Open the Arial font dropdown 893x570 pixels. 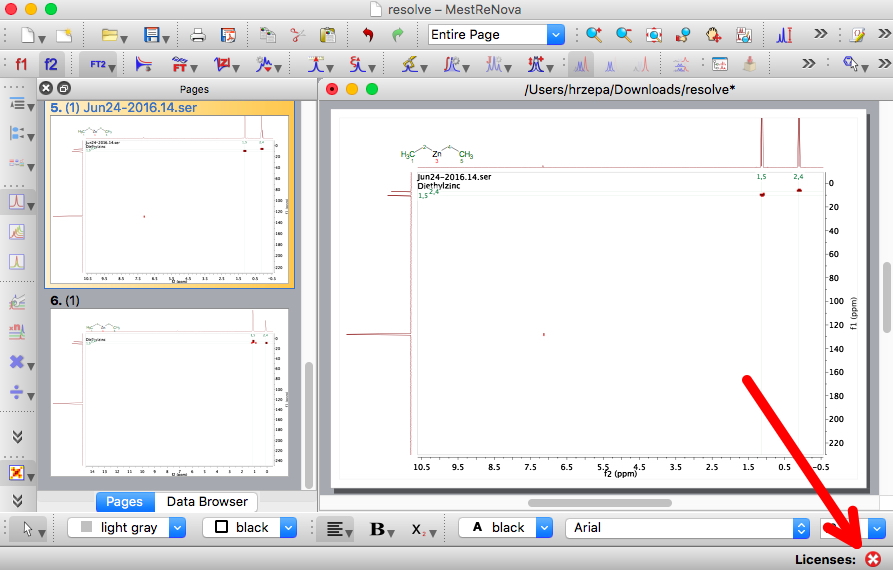pyautogui.click(x=800, y=528)
